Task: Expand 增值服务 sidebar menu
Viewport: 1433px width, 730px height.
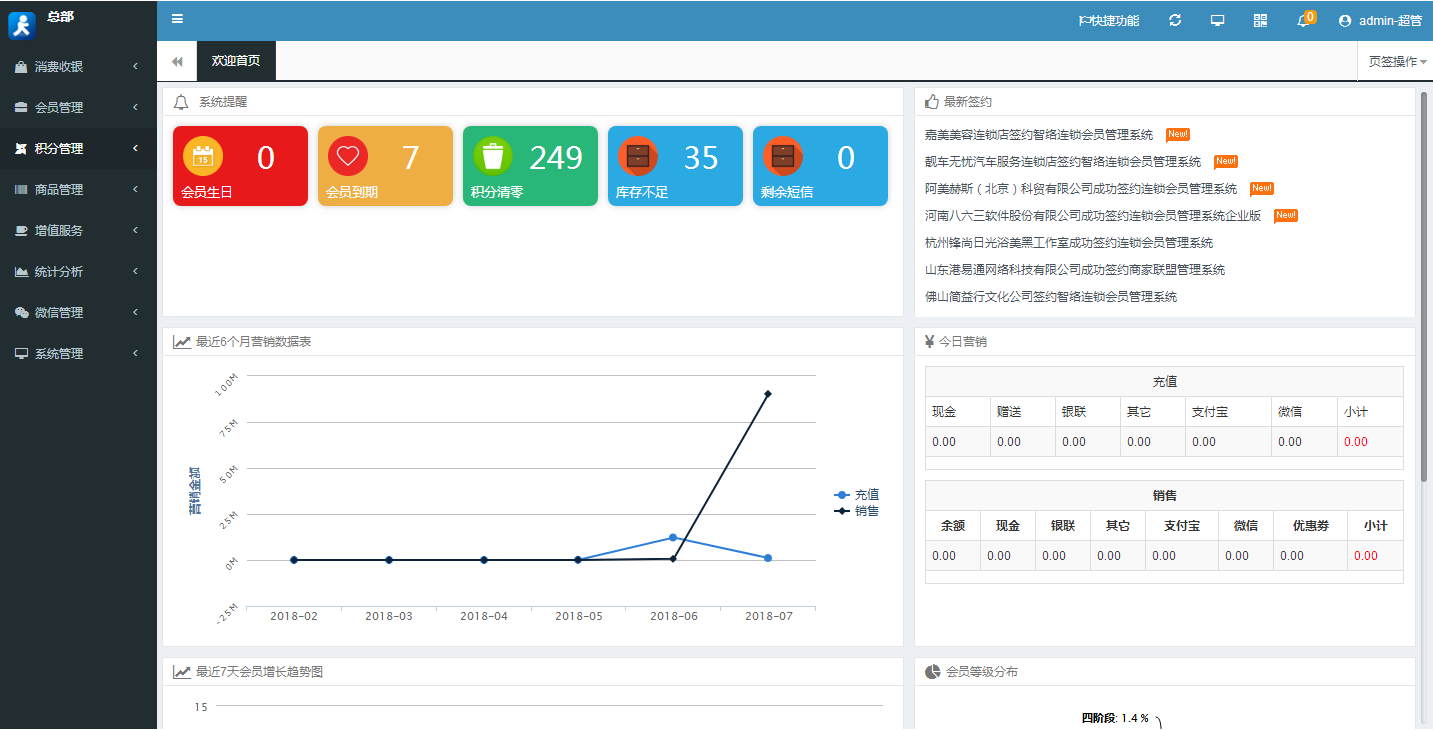Action: [x=78, y=231]
